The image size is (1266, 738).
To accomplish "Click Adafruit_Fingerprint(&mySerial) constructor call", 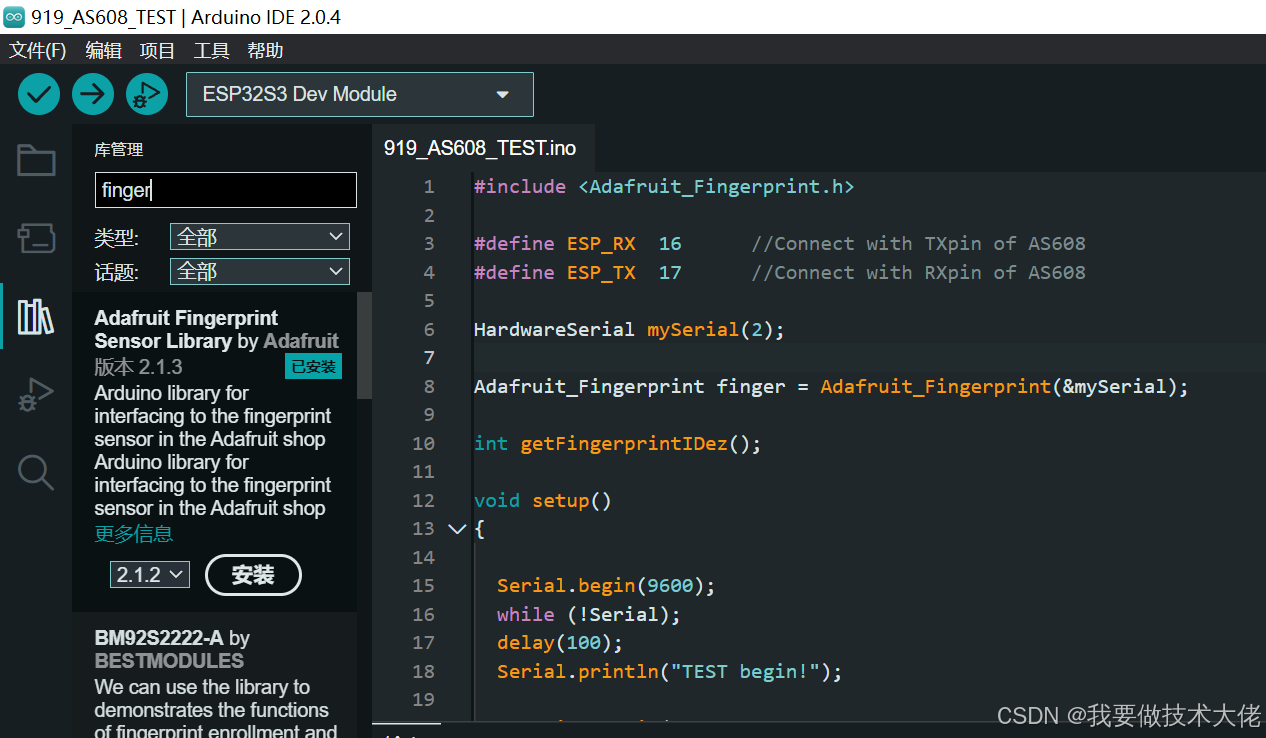I will 1005,386.
